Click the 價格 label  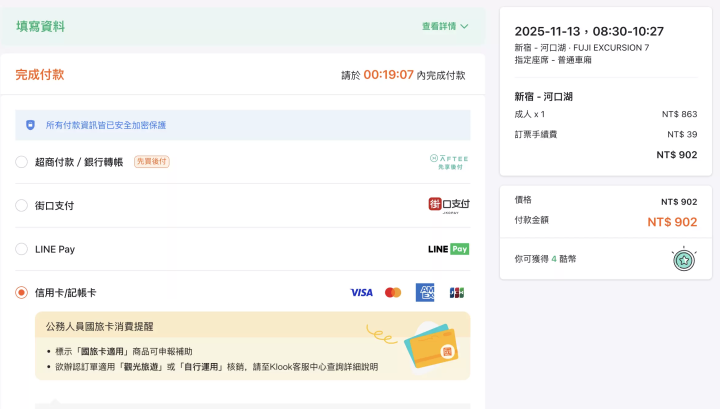tap(523, 200)
